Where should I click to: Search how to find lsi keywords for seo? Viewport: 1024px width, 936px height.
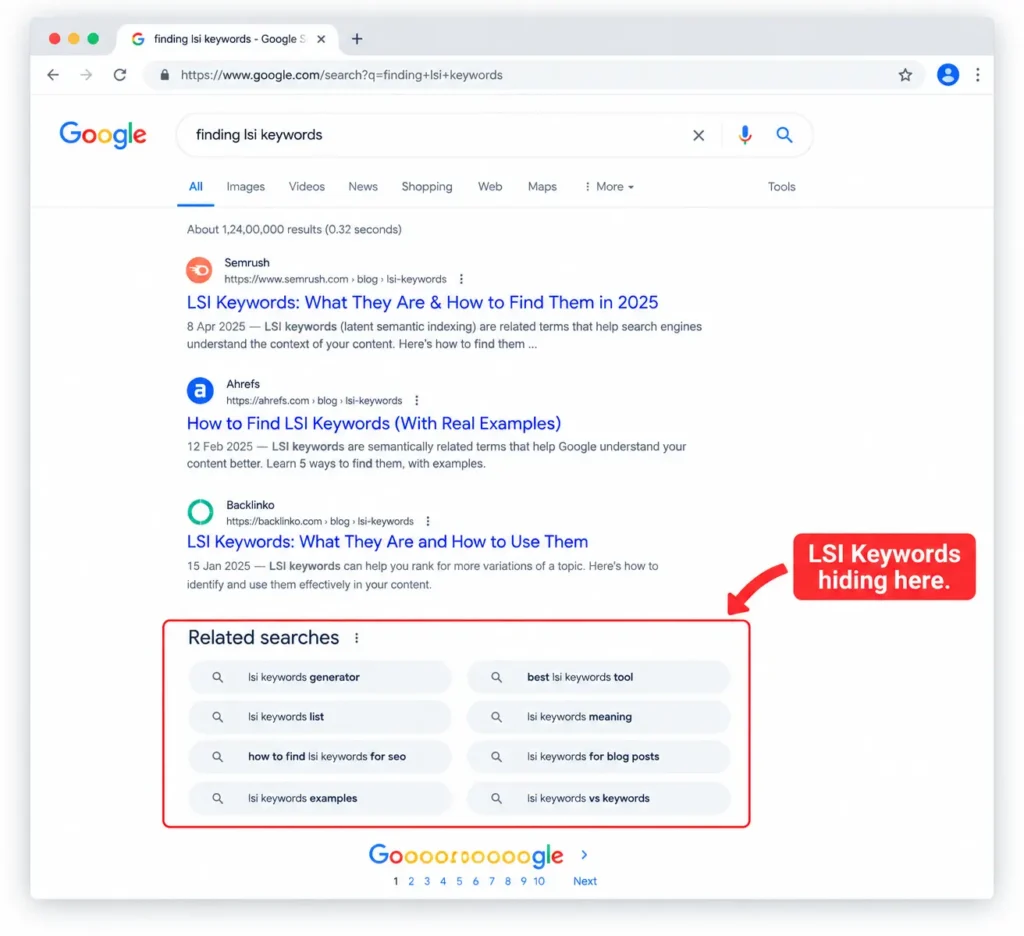point(320,756)
